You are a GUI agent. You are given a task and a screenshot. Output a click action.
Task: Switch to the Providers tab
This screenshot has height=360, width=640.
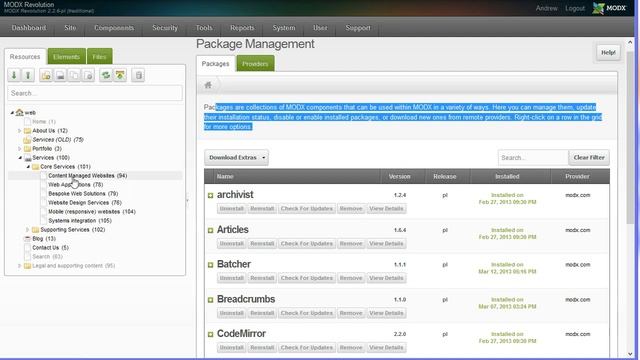(255, 64)
